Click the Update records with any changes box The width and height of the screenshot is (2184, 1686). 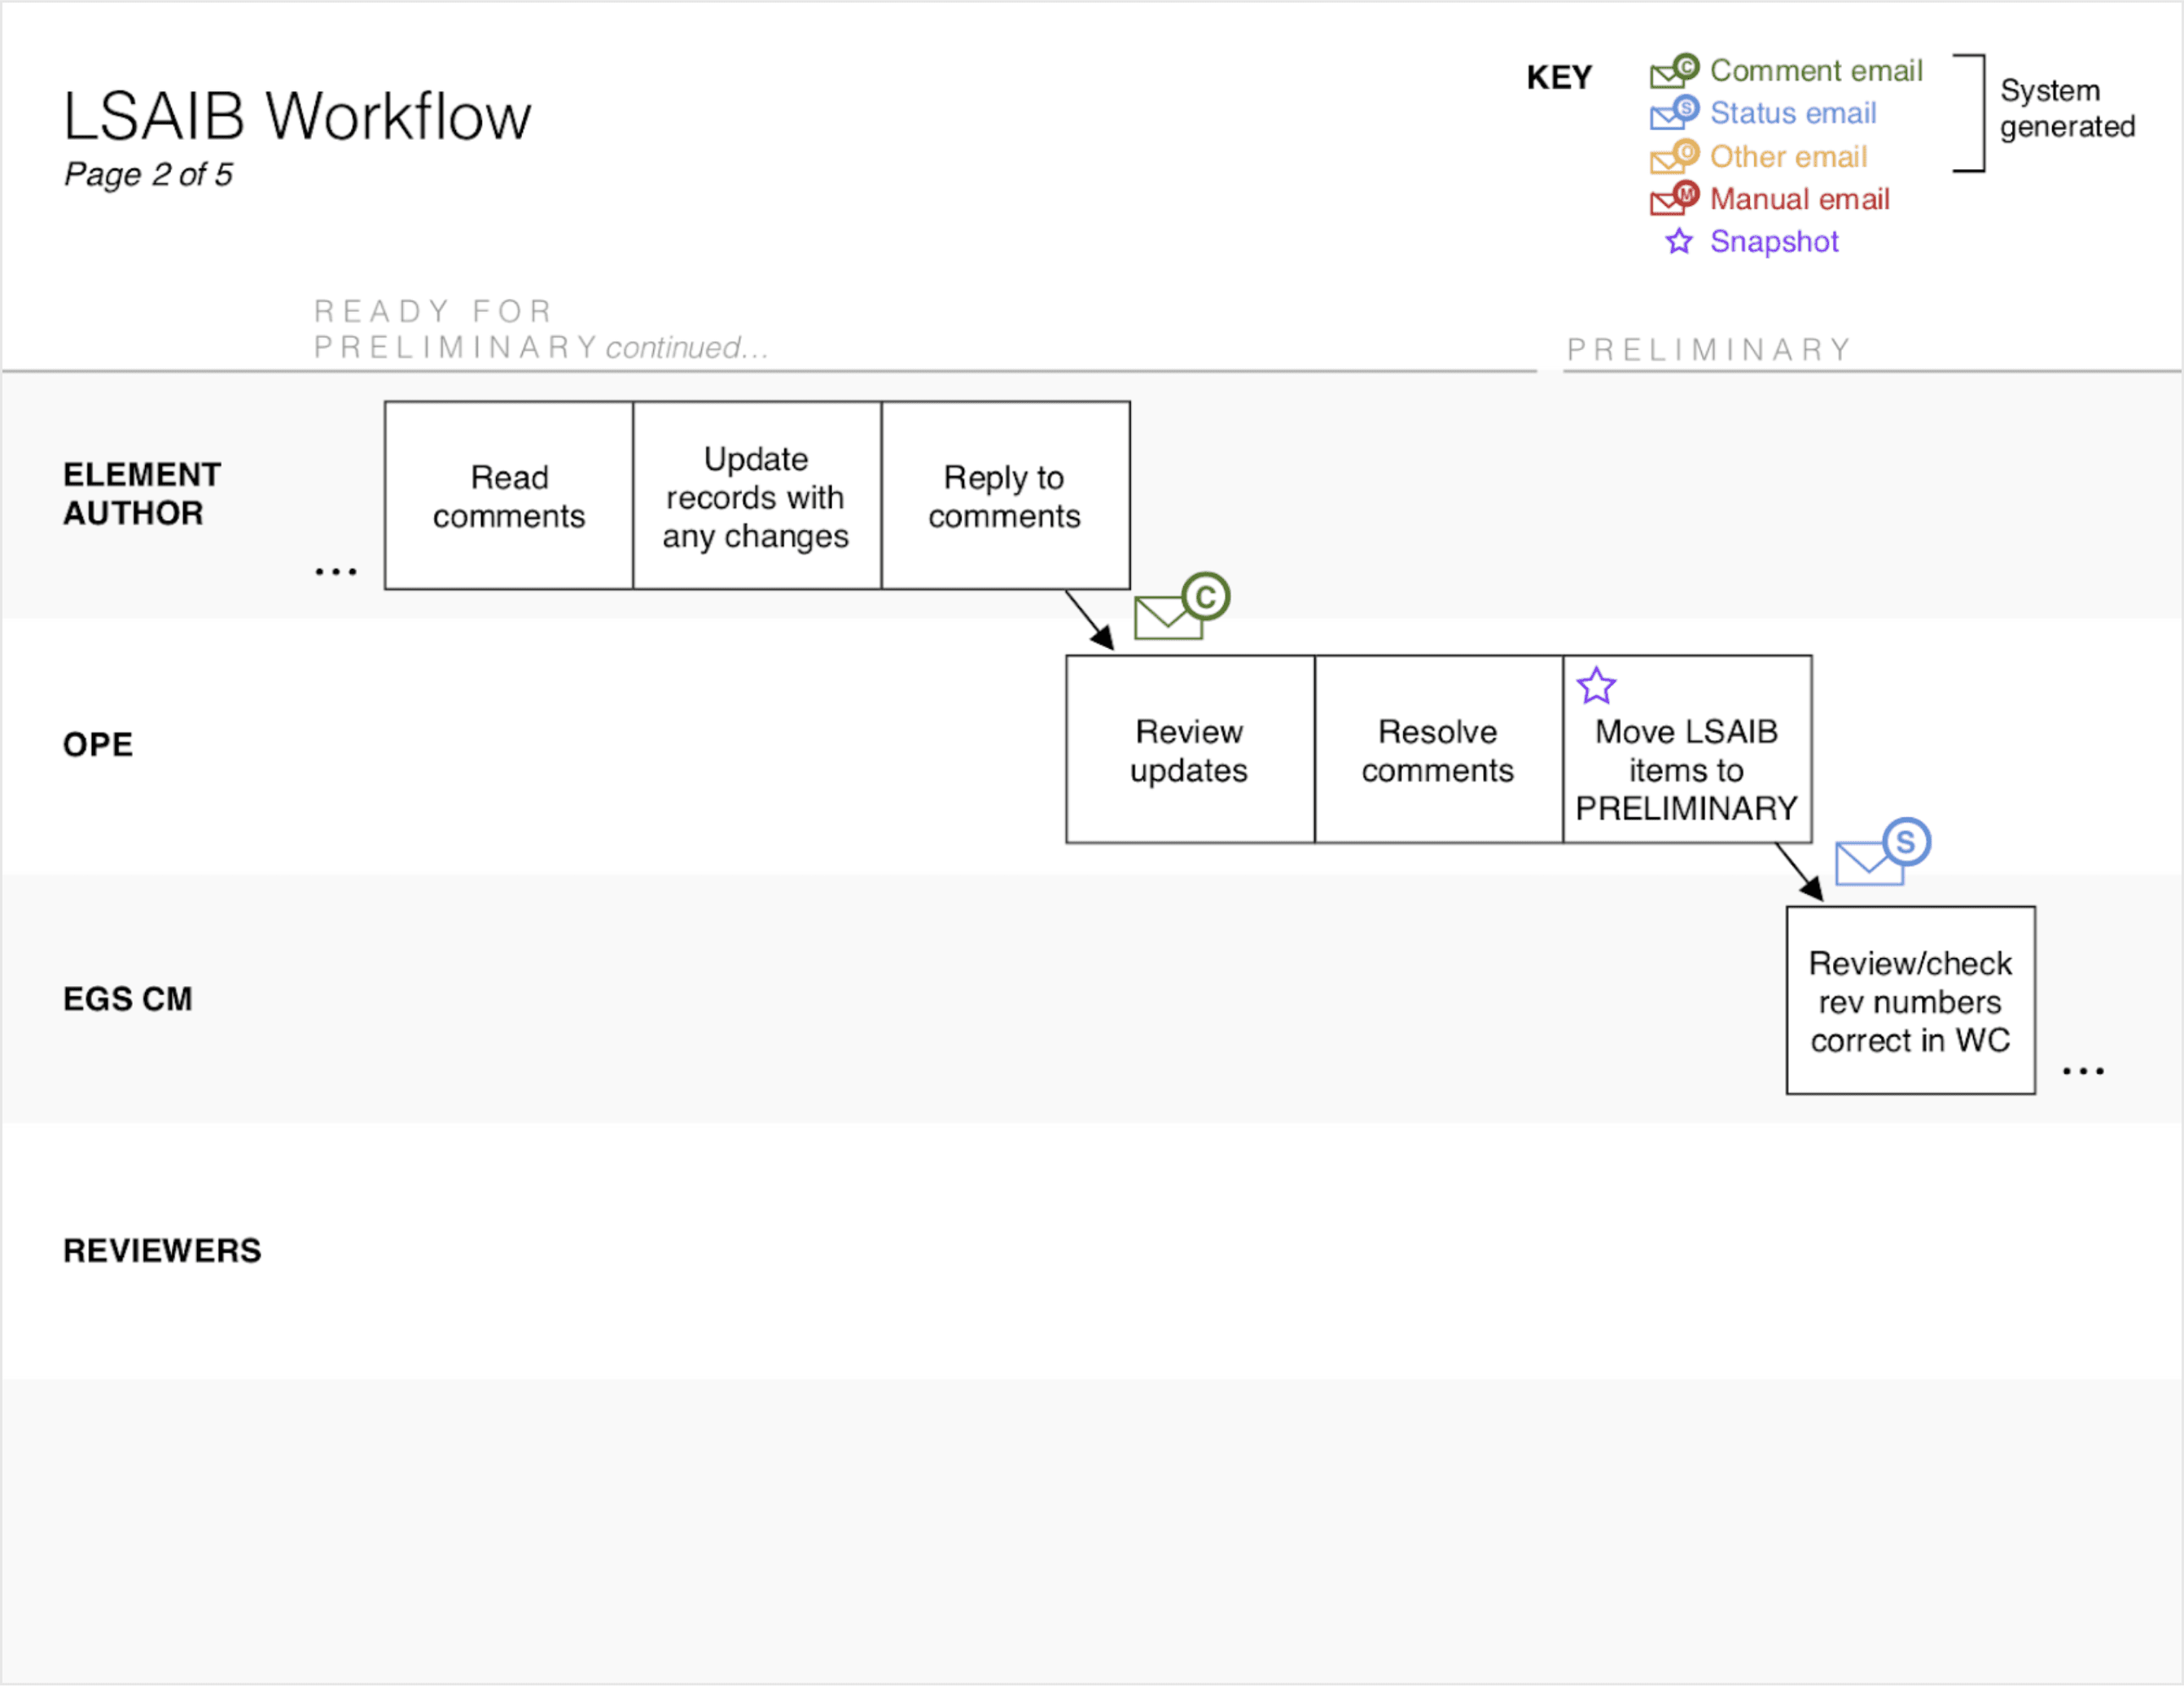click(756, 495)
